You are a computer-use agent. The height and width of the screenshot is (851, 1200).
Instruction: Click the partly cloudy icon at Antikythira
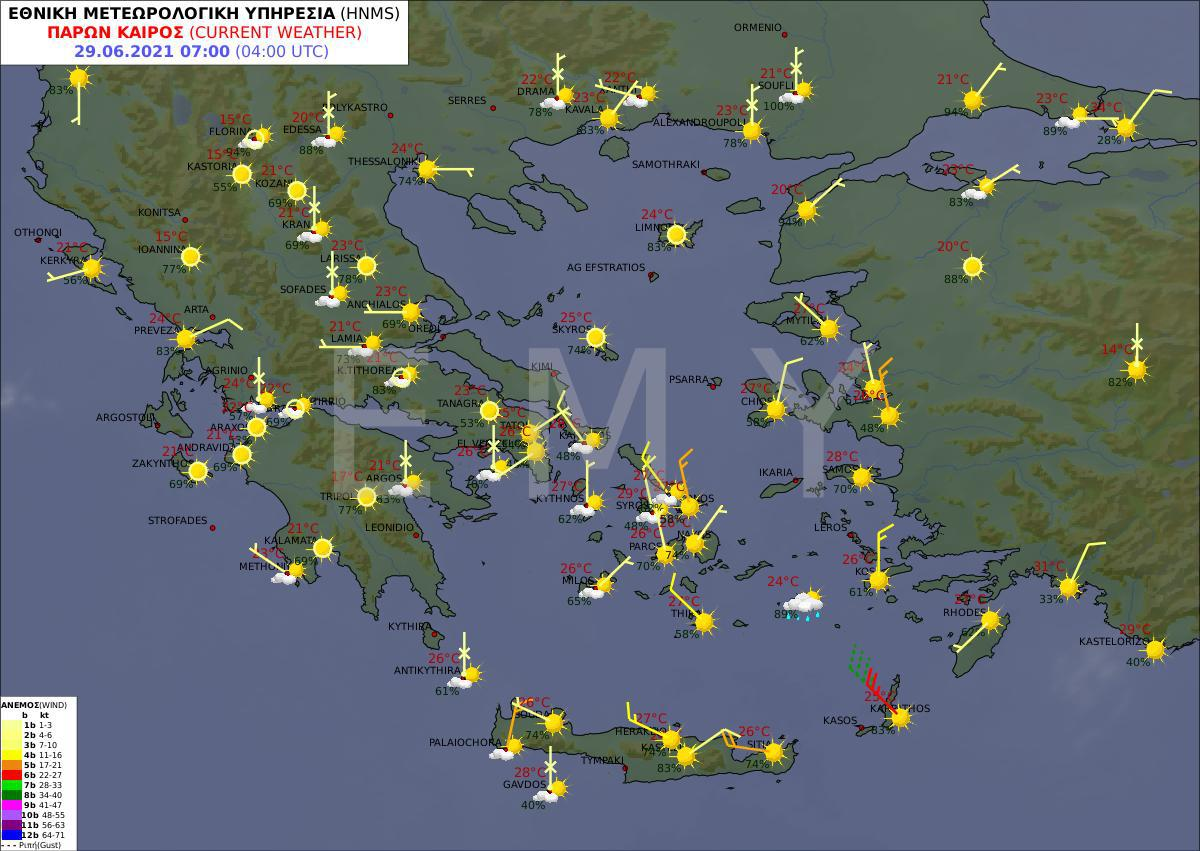click(x=466, y=677)
